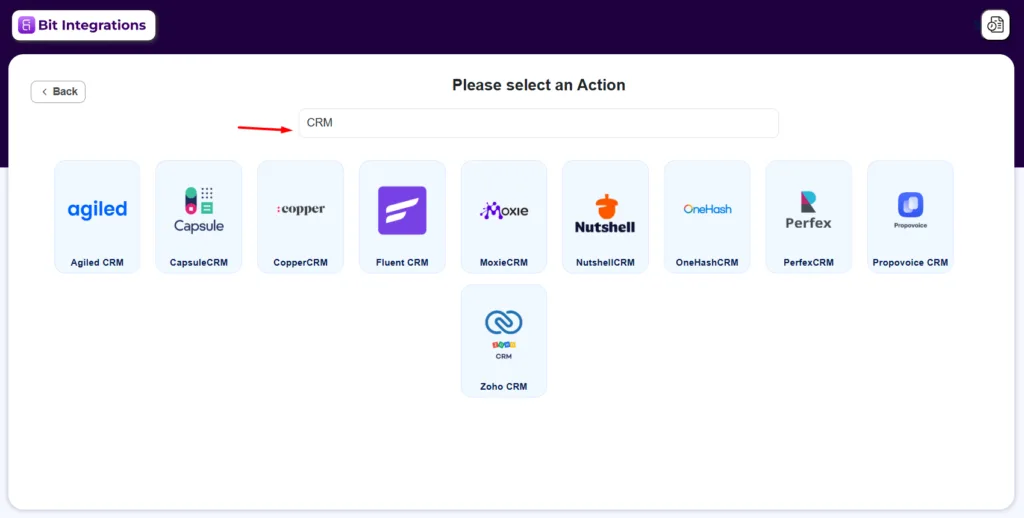Viewport: 1024px width, 518px height.
Task: Pick the Fluent CRM purple icon
Action: (402, 210)
